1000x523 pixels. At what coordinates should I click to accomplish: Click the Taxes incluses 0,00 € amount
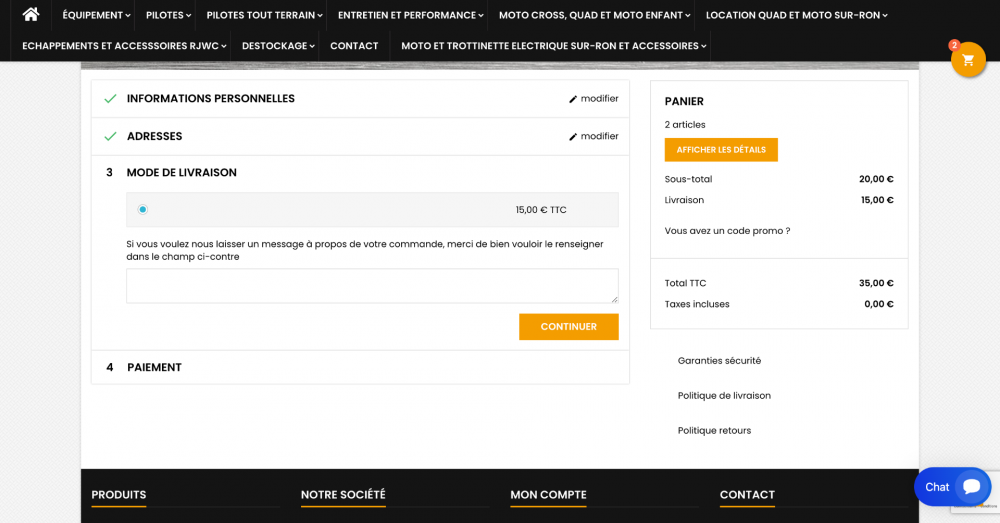[x=879, y=304]
